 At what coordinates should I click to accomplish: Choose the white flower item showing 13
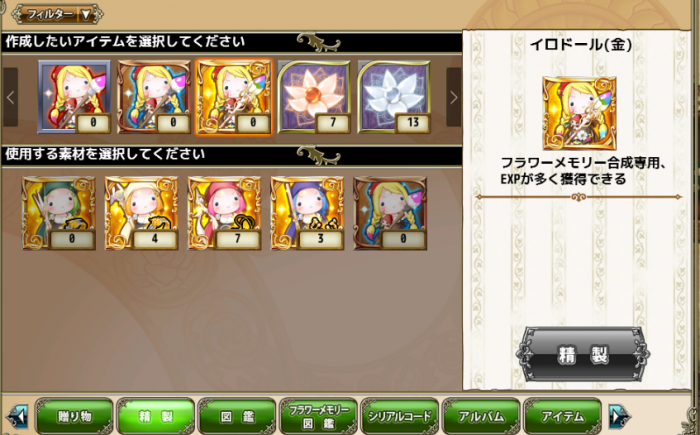pos(394,97)
